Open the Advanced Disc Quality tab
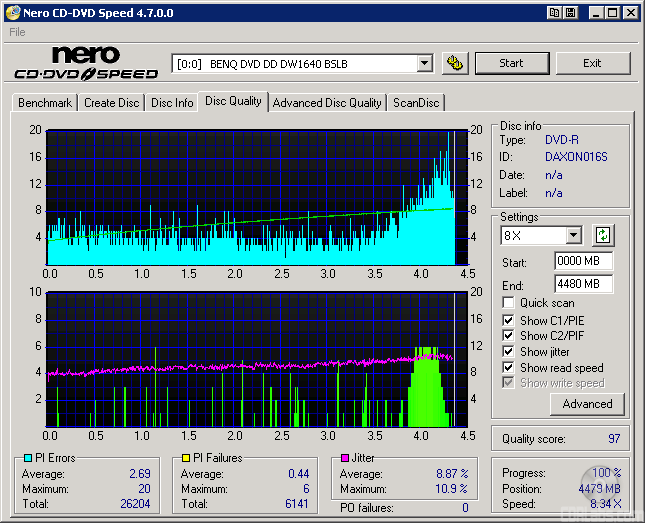 (x=327, y=102)
